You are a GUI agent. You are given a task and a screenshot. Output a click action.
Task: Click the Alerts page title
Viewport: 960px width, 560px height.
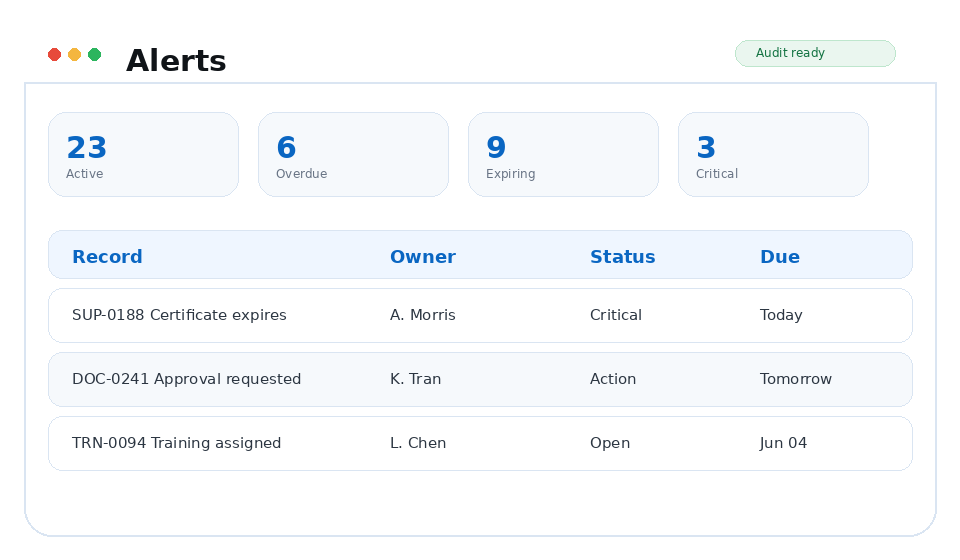(176, 61)
